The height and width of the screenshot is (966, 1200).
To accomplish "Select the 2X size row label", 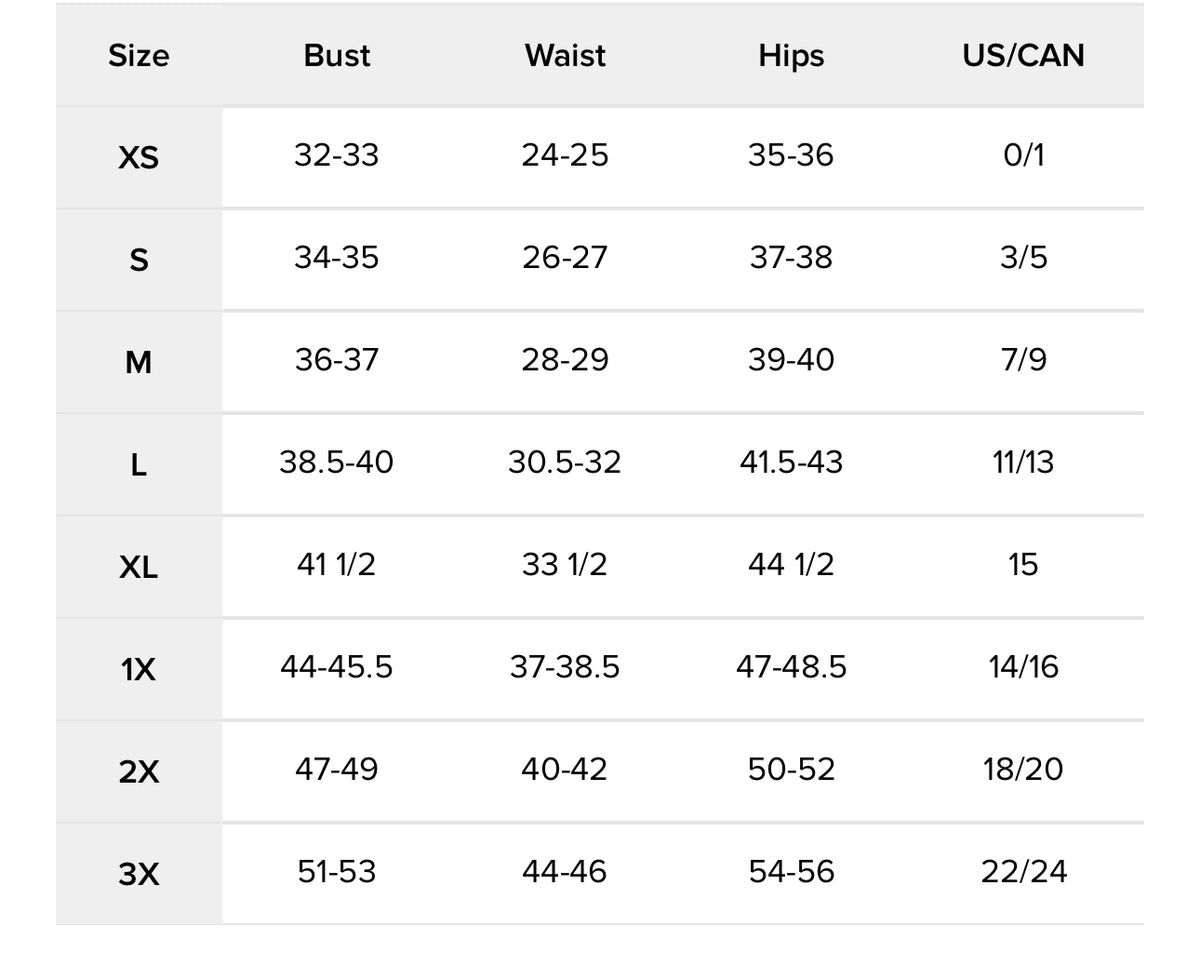I will coord(138,772).
